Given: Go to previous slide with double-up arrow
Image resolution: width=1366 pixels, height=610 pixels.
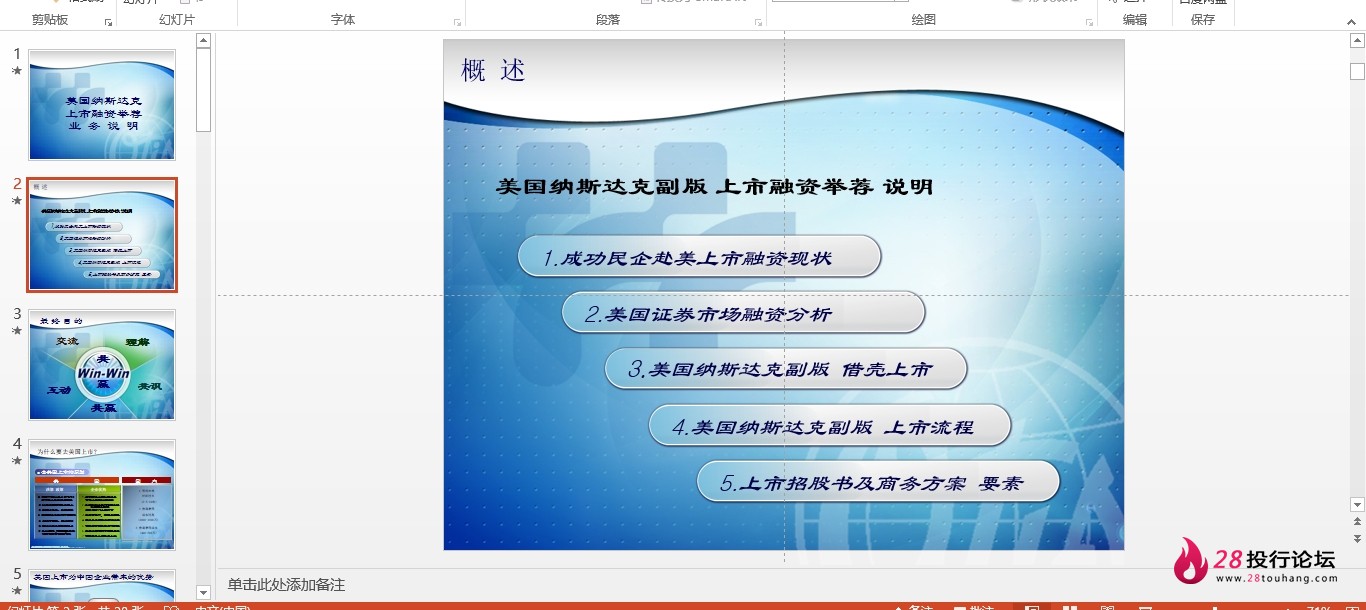Looking at the screenshot, I should click(1357, 522).
